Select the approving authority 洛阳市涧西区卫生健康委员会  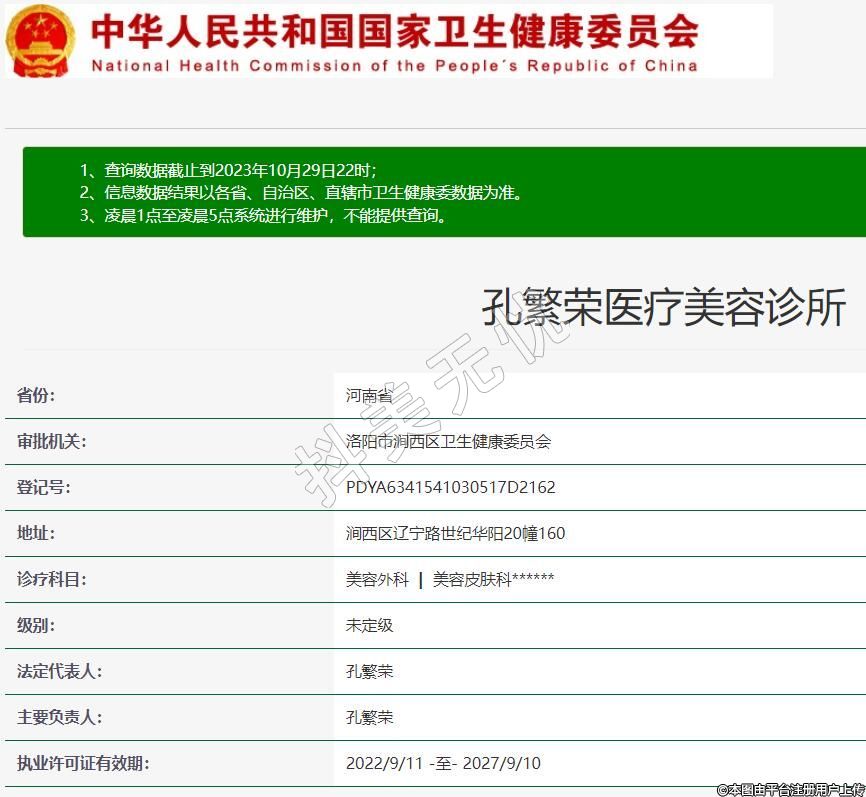coord(448,441)
